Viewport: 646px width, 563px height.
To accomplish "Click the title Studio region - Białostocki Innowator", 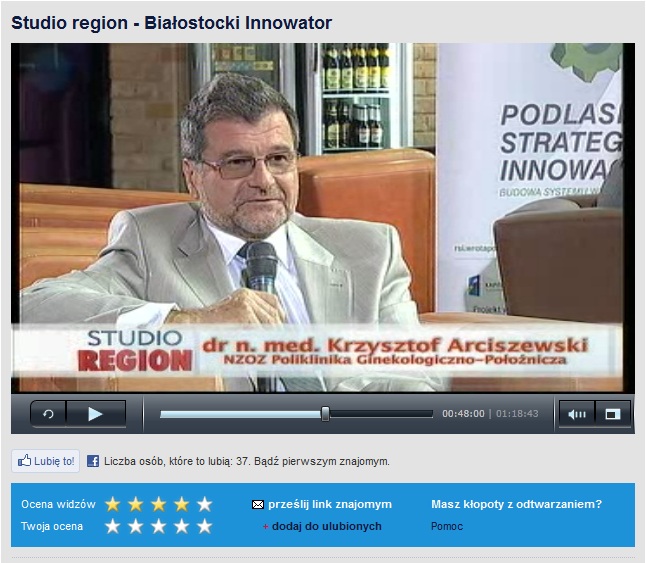I will pos(171,23).
